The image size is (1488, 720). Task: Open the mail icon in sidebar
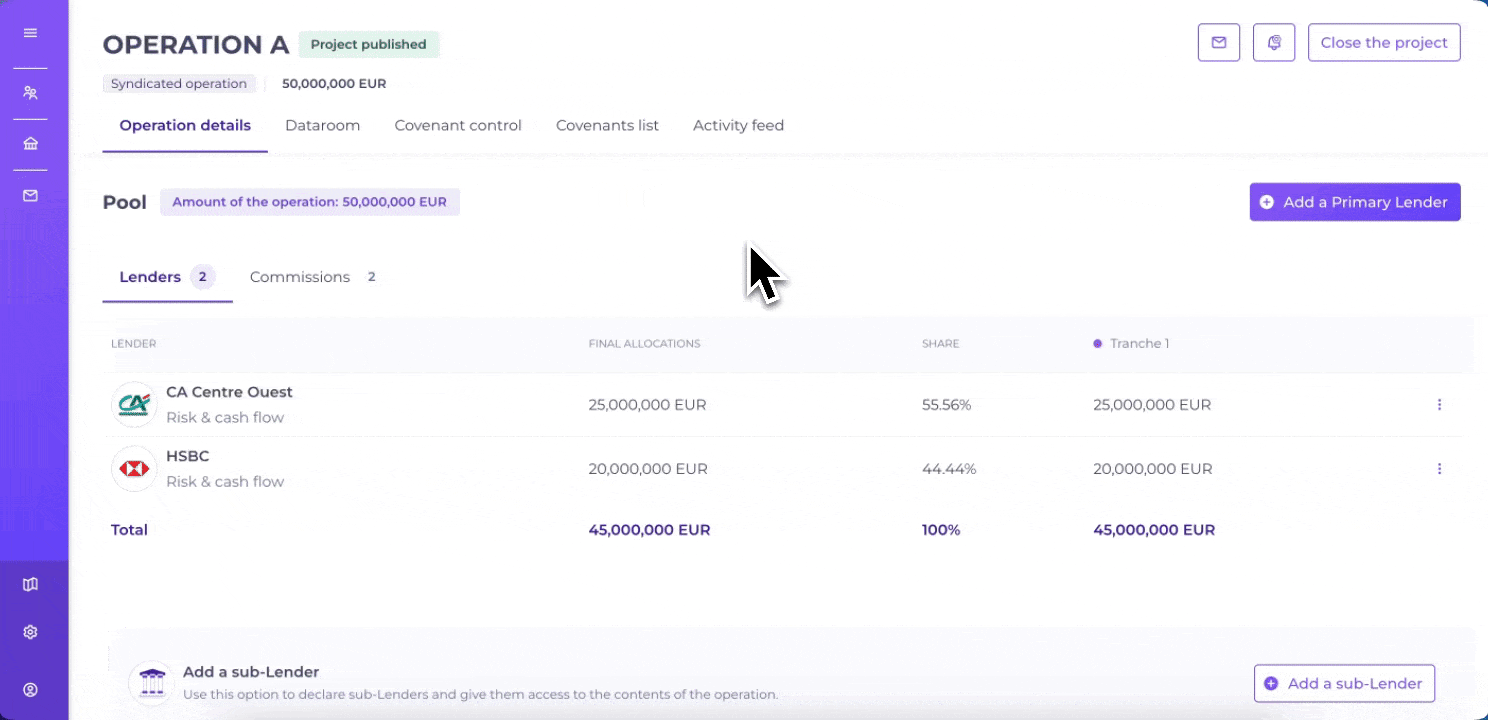[30, 196]
